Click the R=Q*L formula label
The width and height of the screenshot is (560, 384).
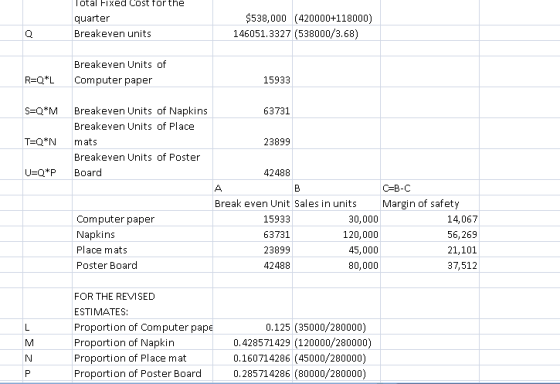[x=39, y=80]
